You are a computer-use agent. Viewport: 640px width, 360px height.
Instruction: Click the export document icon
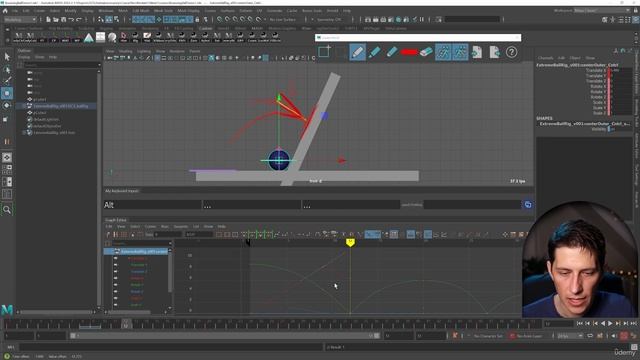point(494,52)
